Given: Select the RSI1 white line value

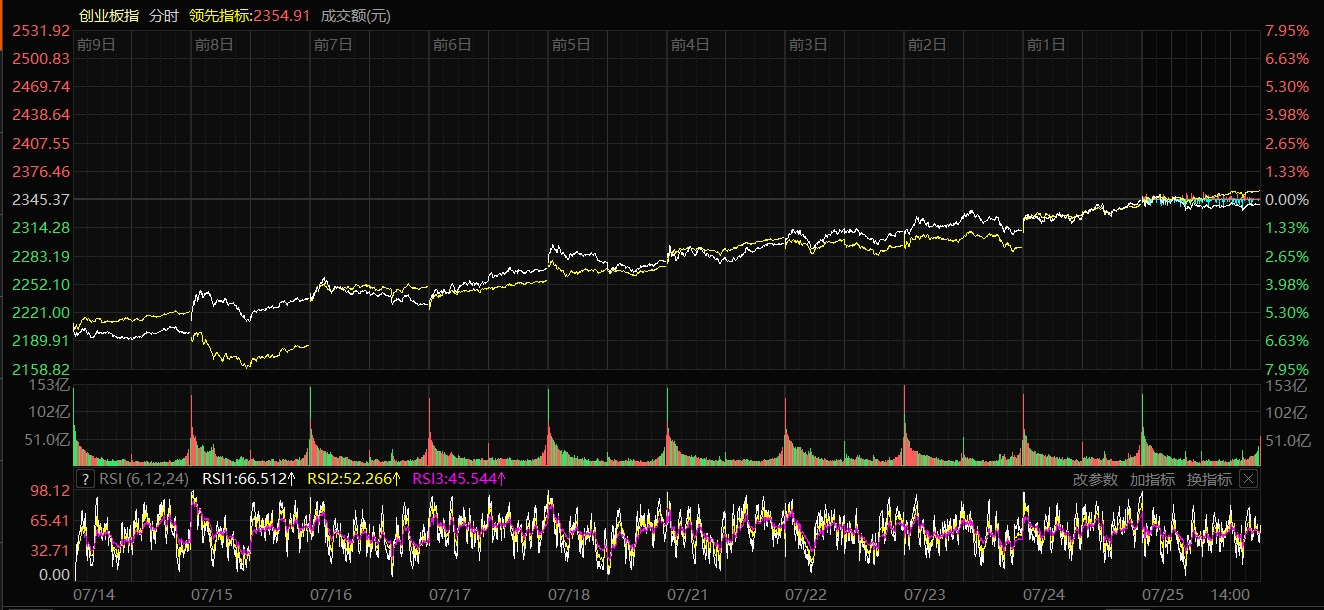Looking at the screenshot, I should point(249,479).
